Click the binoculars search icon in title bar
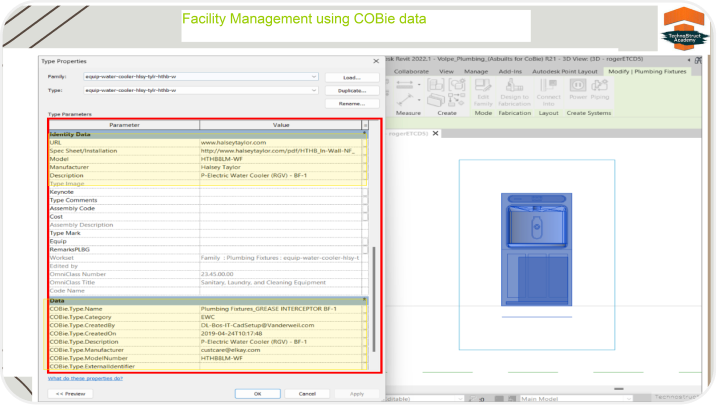 point(698,60)
